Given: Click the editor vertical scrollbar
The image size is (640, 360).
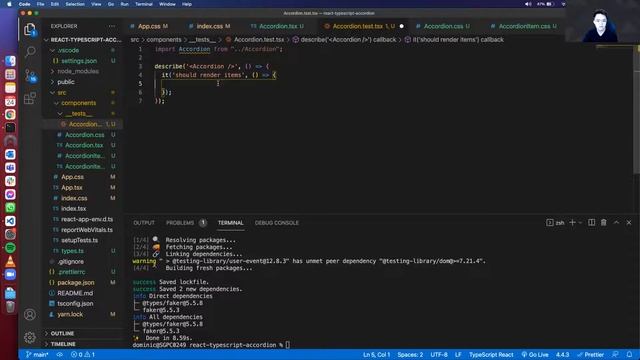Looking at the screenshot, I should [637, 110].
